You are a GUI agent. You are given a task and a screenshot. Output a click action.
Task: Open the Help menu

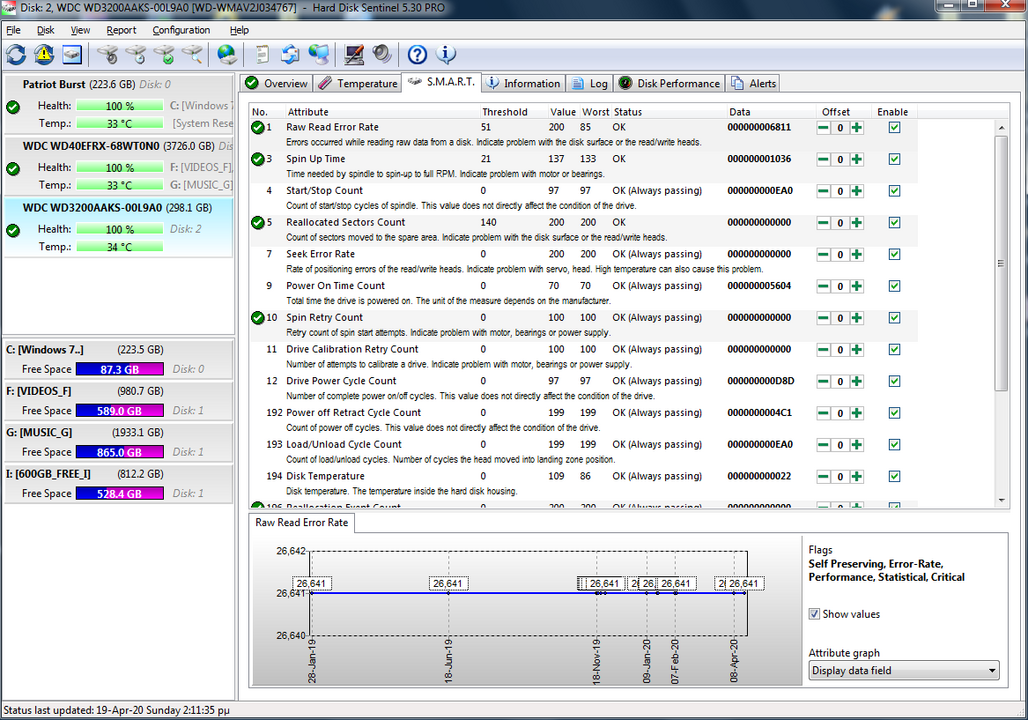(239, 30)
